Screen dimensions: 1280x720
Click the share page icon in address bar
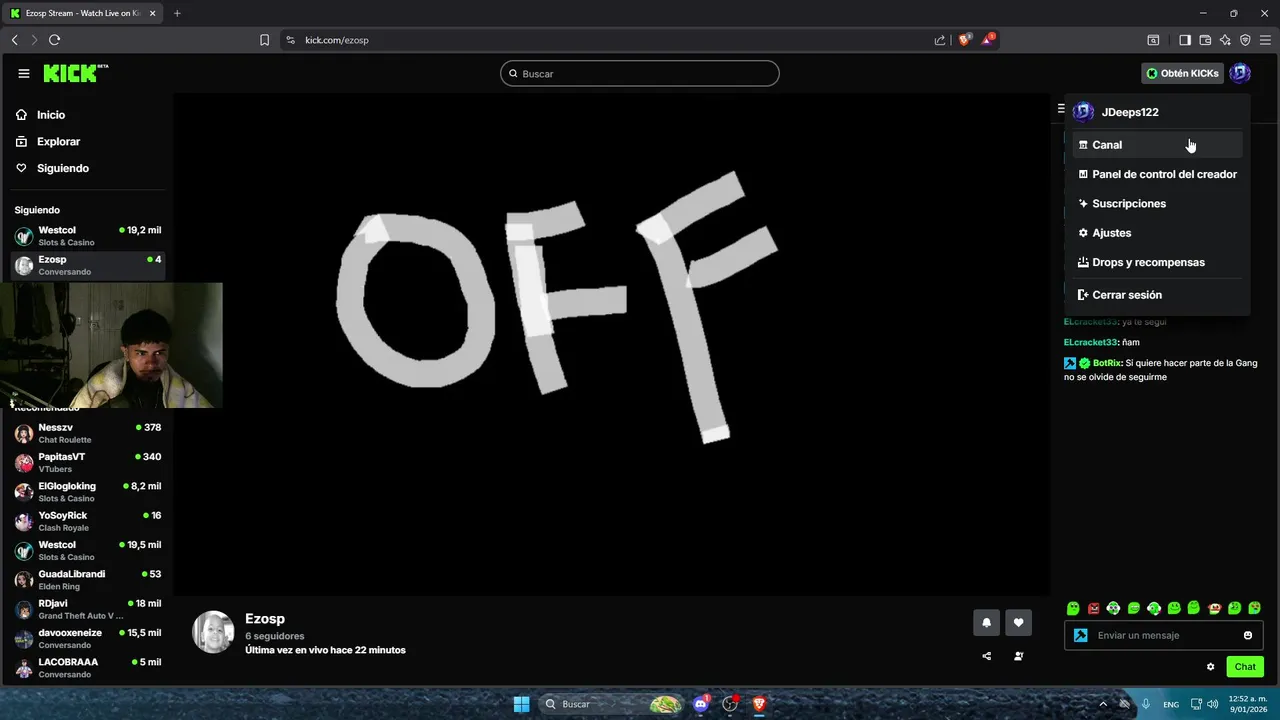(940, 40)
